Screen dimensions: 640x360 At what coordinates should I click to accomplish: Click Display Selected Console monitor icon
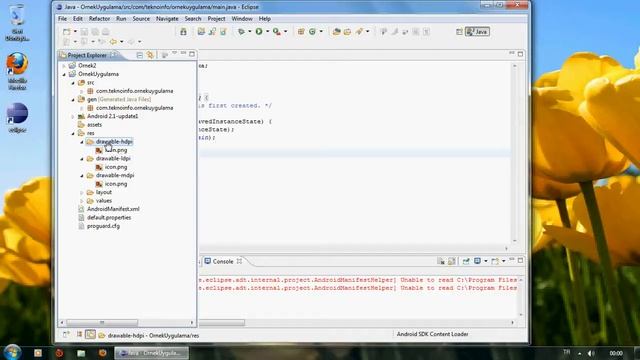coord(477,261)
